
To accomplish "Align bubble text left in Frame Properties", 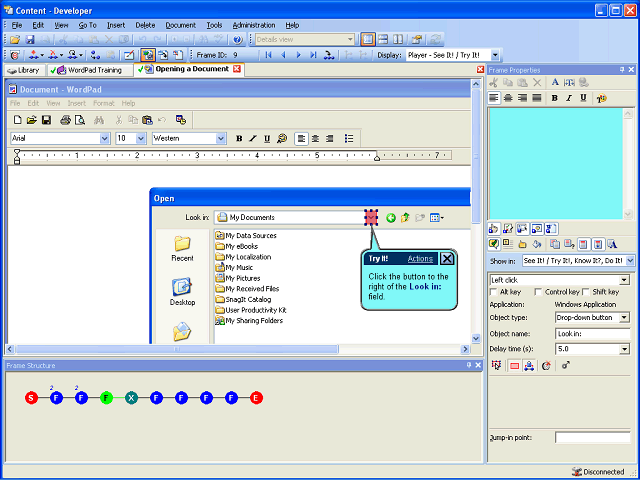I will point(494,98).
